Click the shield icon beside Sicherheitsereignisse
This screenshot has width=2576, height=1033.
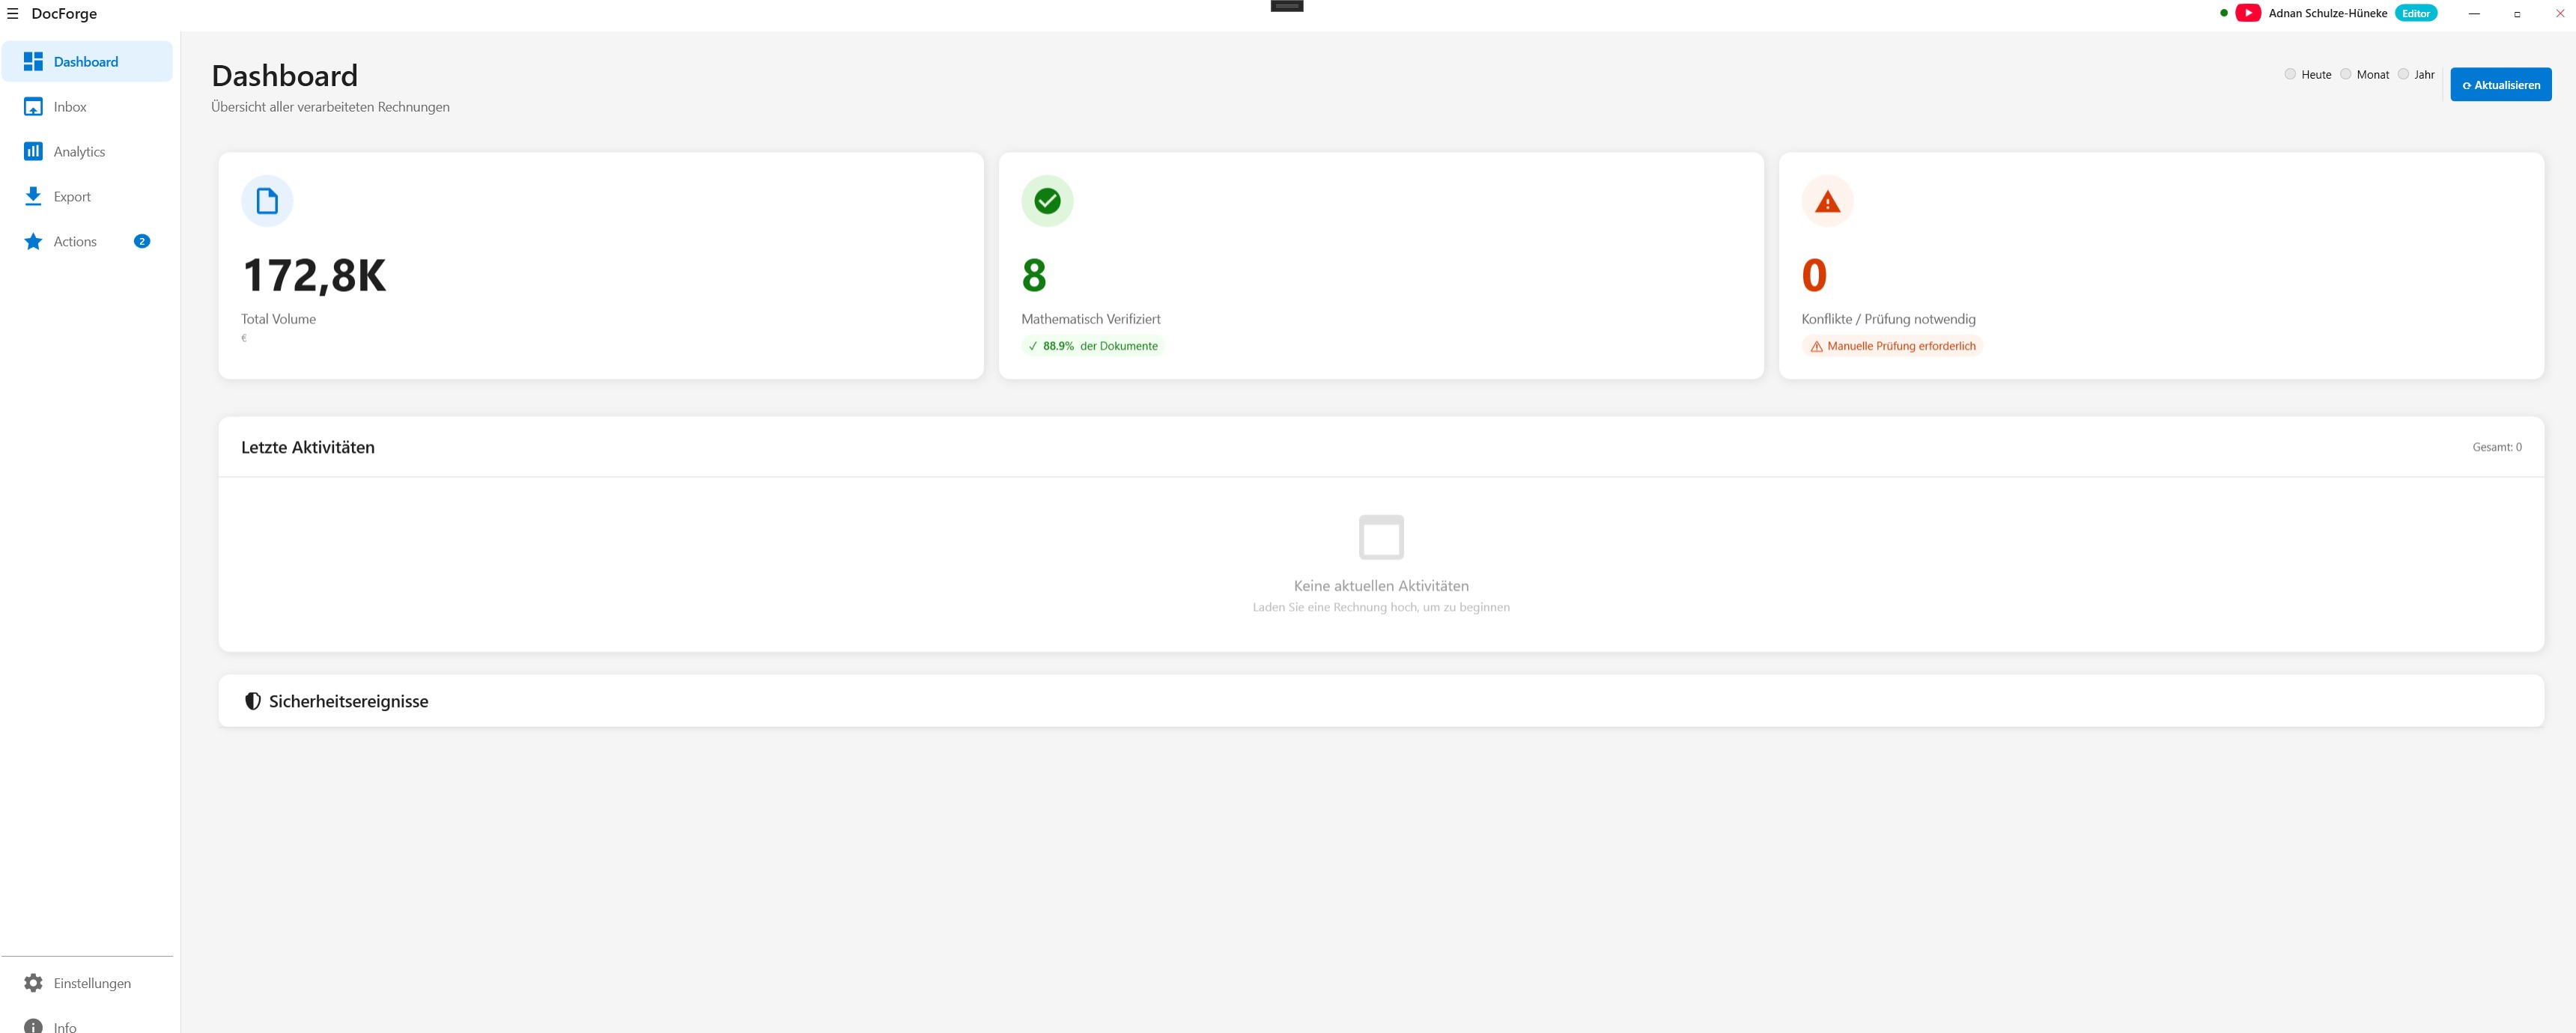pos(253,701)
